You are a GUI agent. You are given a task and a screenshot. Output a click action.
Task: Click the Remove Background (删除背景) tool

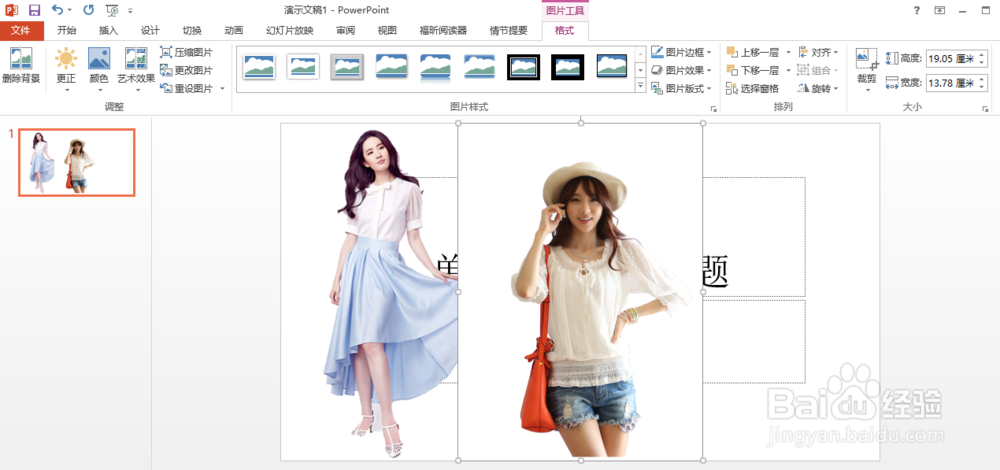(x=21, y=66)
